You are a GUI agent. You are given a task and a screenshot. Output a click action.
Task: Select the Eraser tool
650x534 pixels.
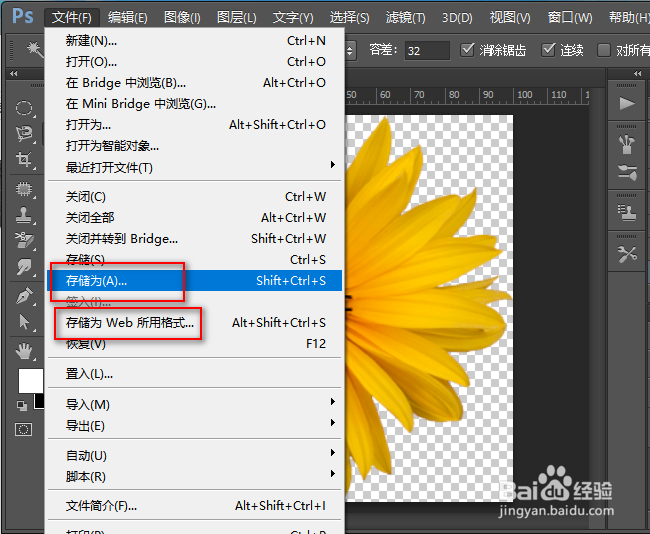24,240
